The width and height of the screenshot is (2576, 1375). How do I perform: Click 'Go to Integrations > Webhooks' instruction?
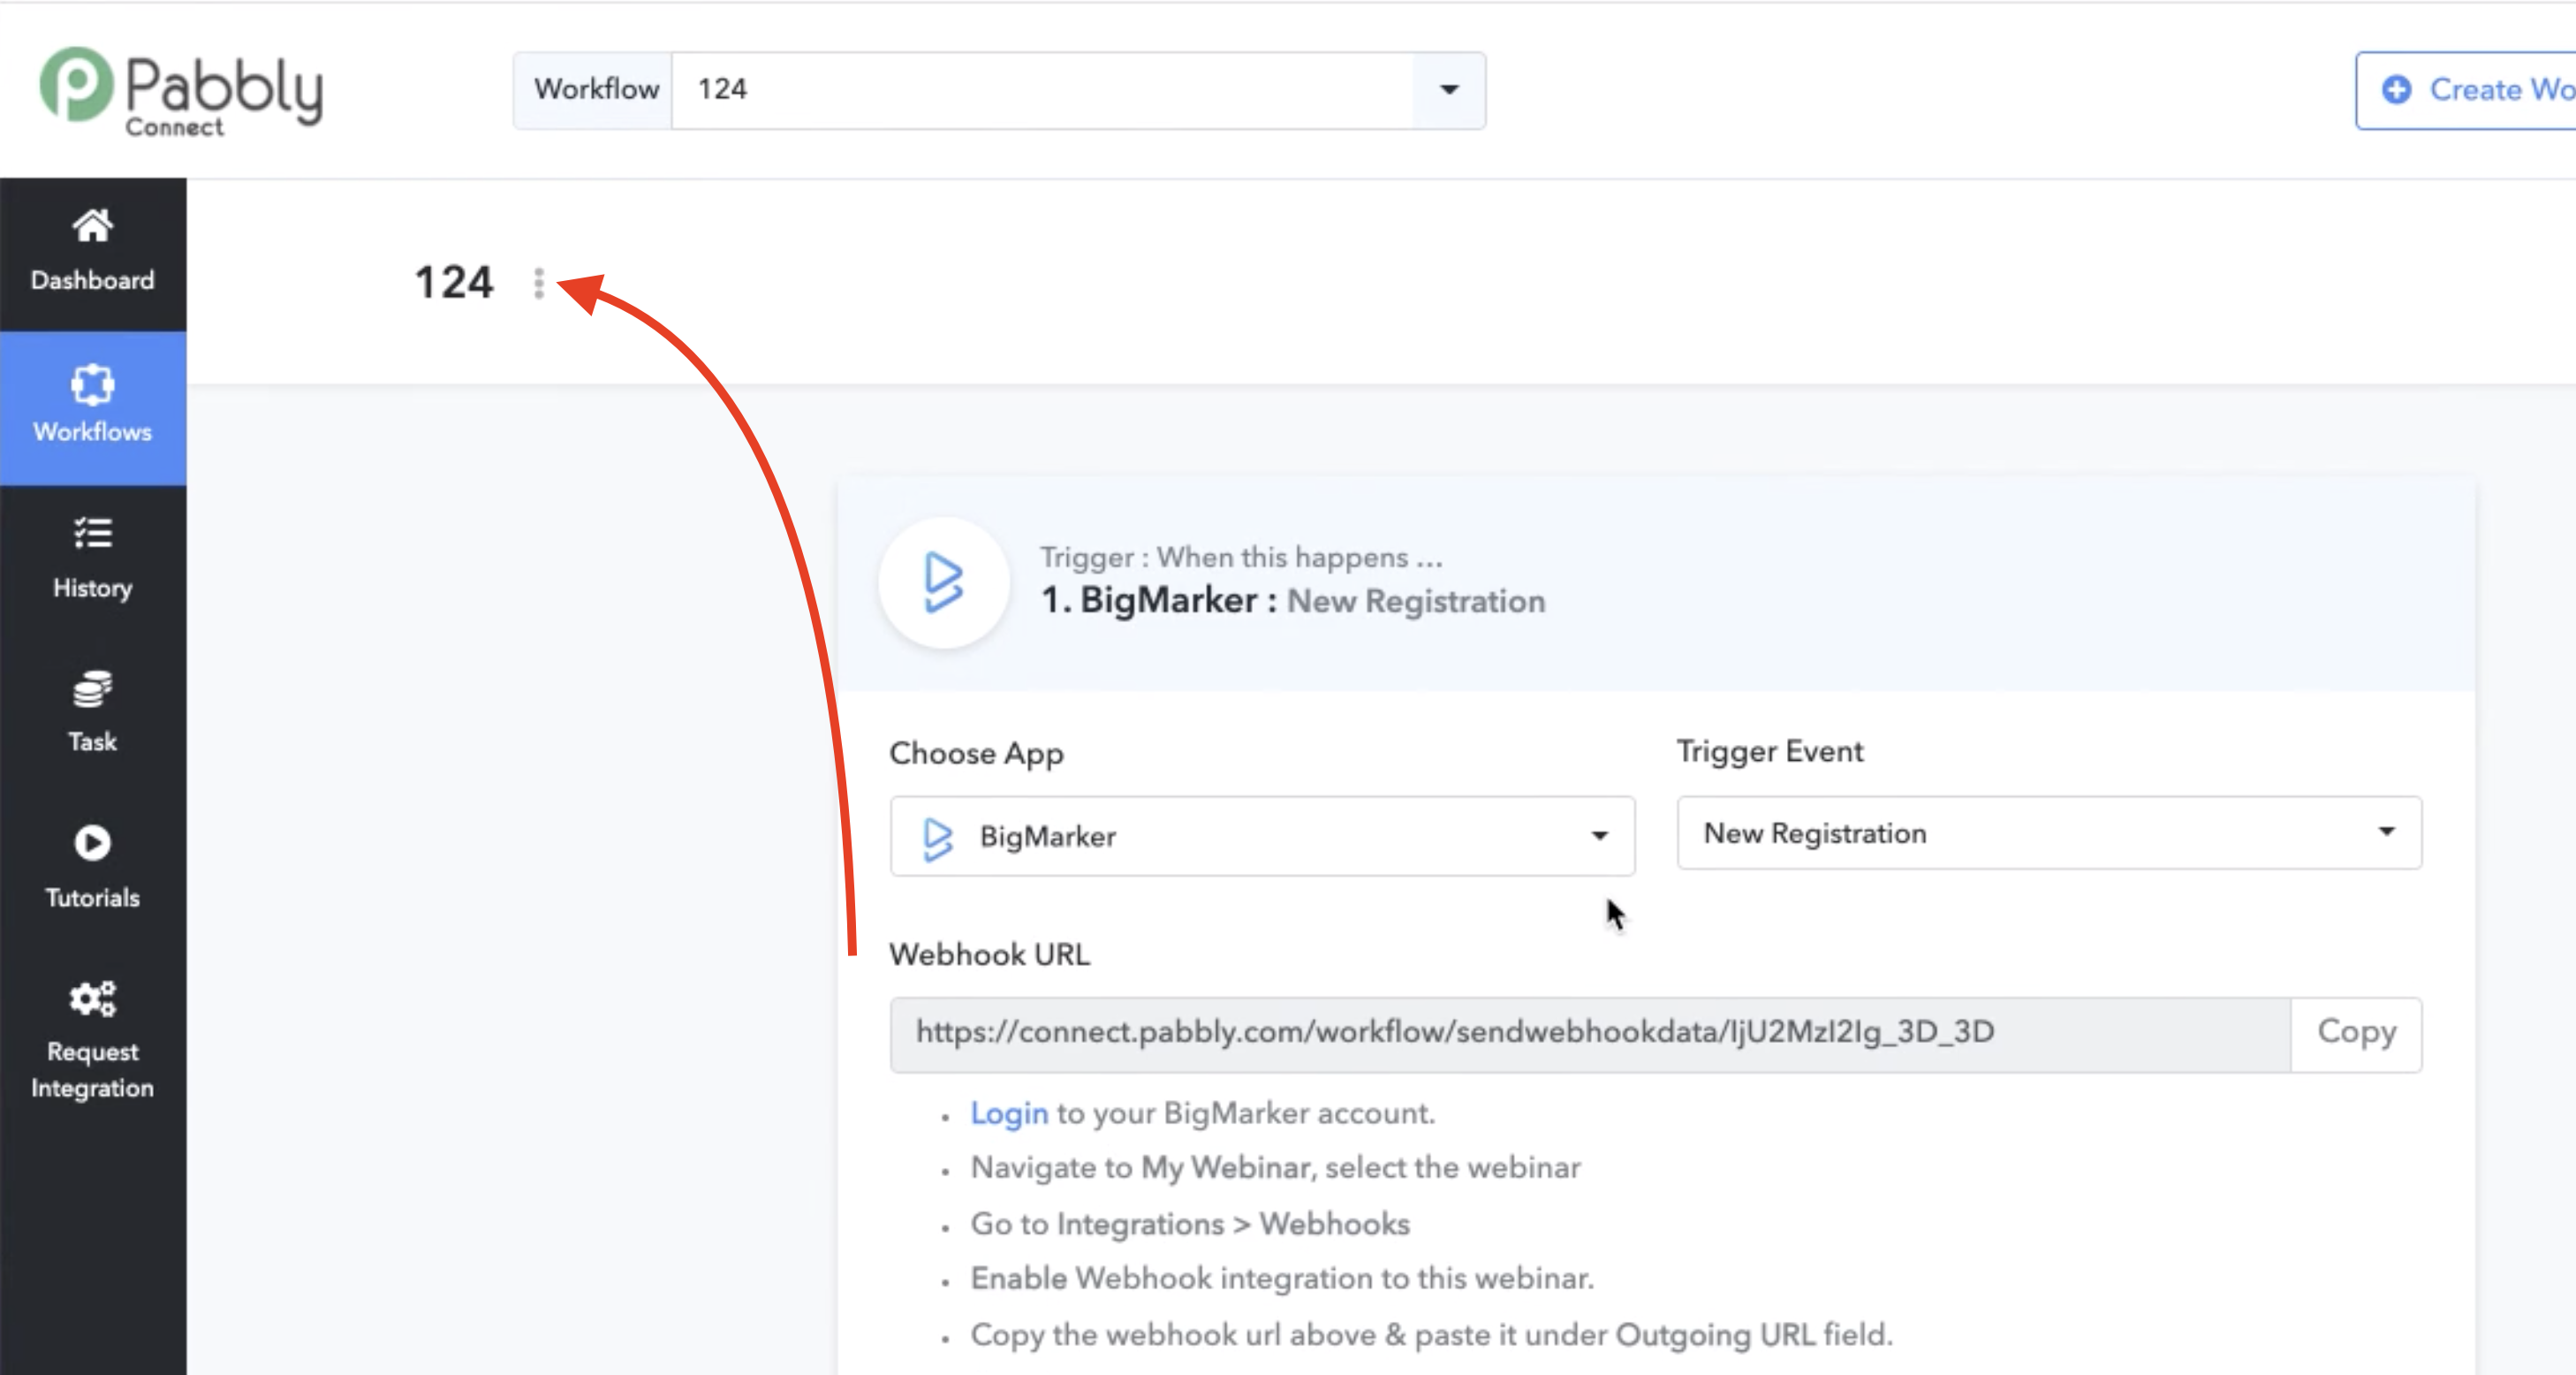click(1190, 1224)
